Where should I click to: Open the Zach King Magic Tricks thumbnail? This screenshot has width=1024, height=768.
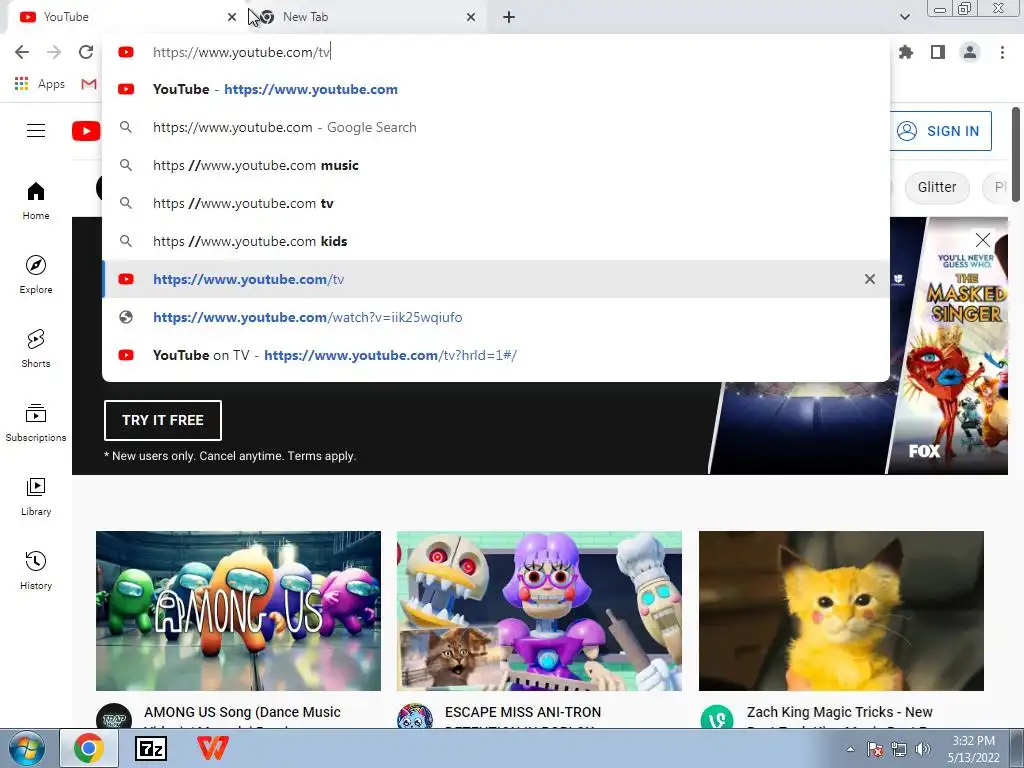(x=841, y=611)
